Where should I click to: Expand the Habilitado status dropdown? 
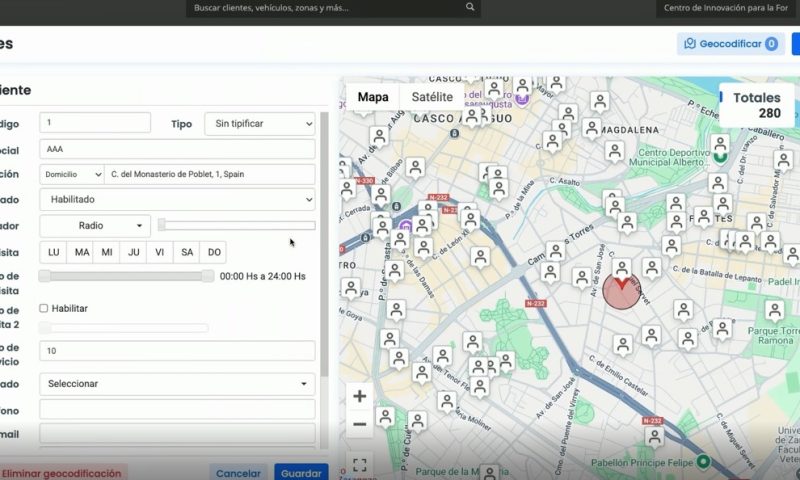pyautogui.click(x=177, y=200)
